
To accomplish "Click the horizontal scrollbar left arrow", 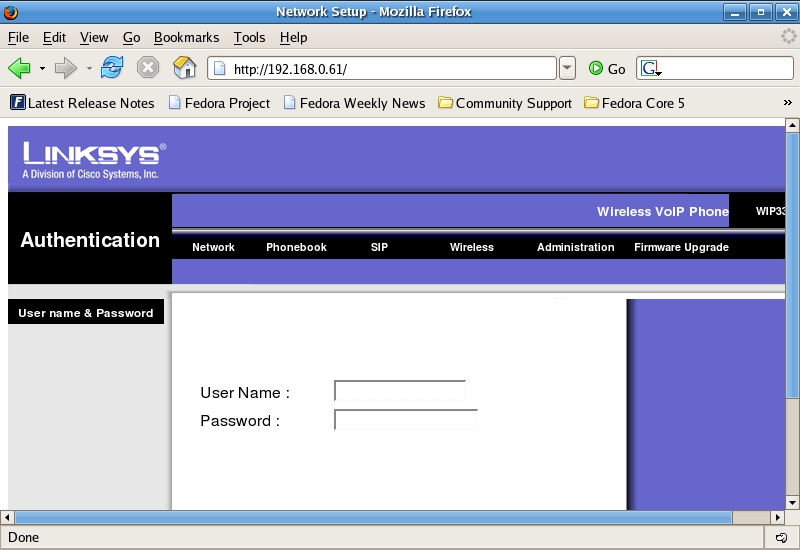I will tap(7, 517).
